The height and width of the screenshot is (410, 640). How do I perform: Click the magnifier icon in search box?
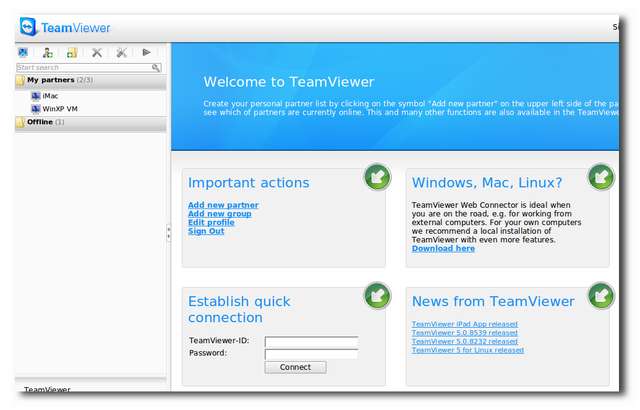pyautogui.click(x=156, y=68)
